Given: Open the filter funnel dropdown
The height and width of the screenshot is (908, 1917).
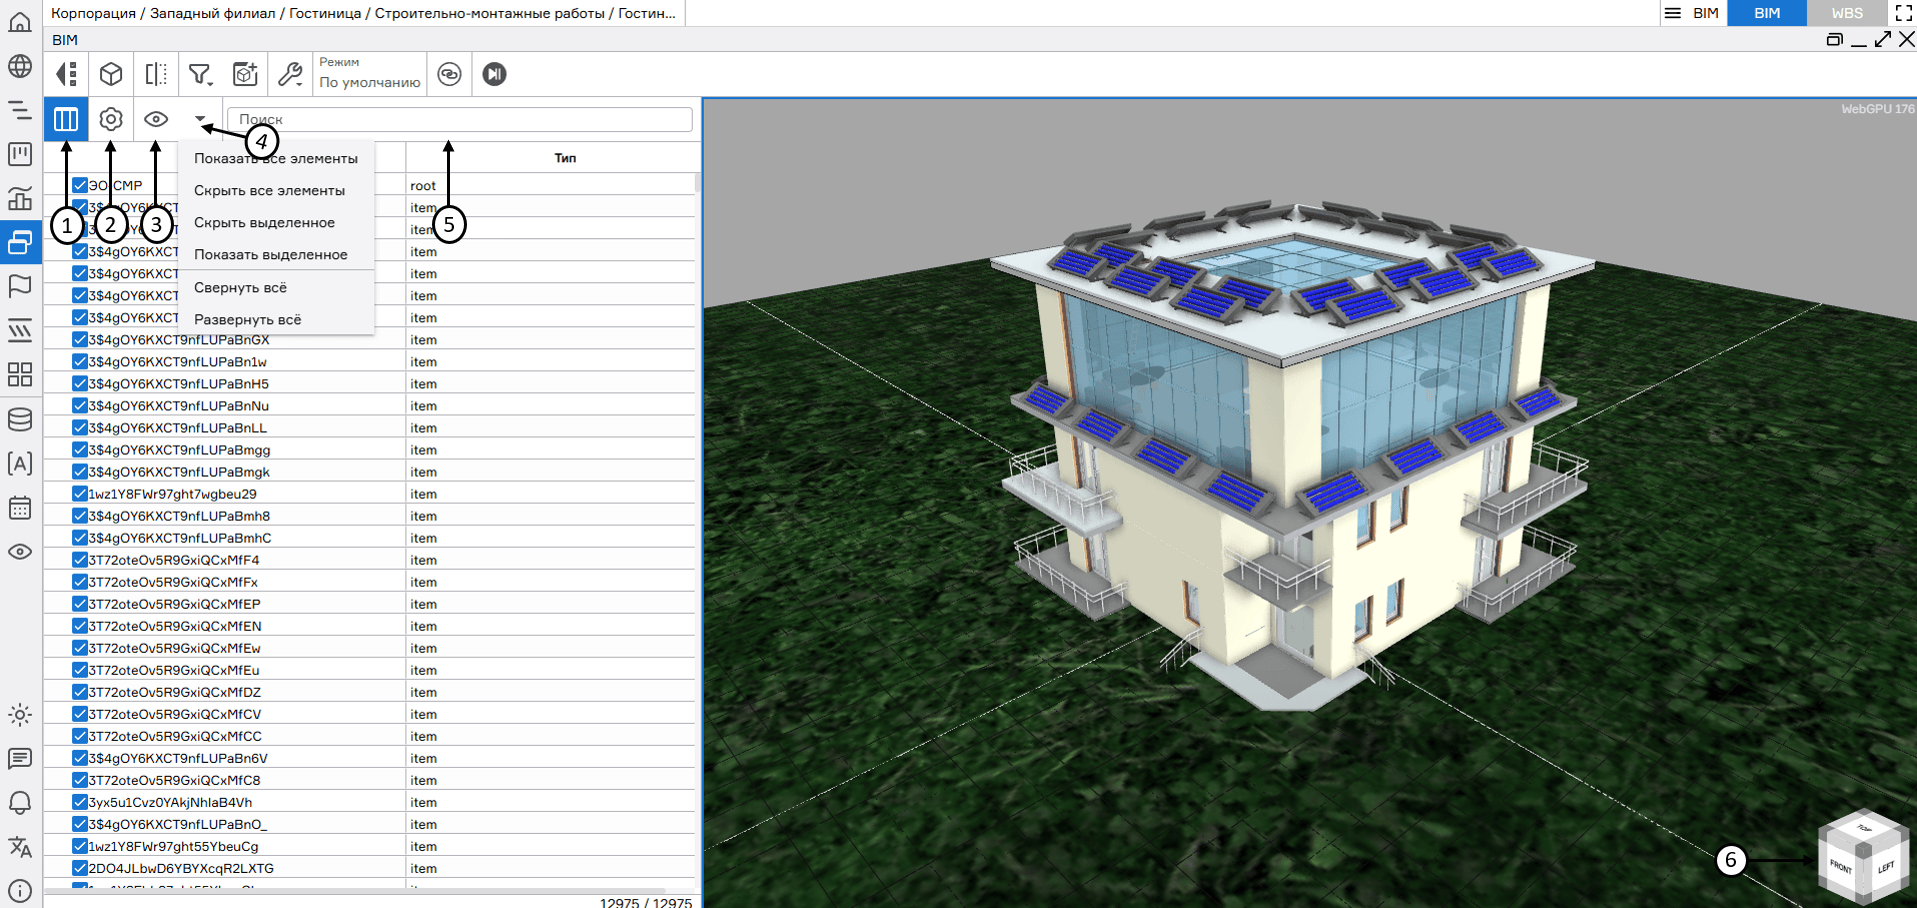Looking at the screenshot, I should coord(201,74).
